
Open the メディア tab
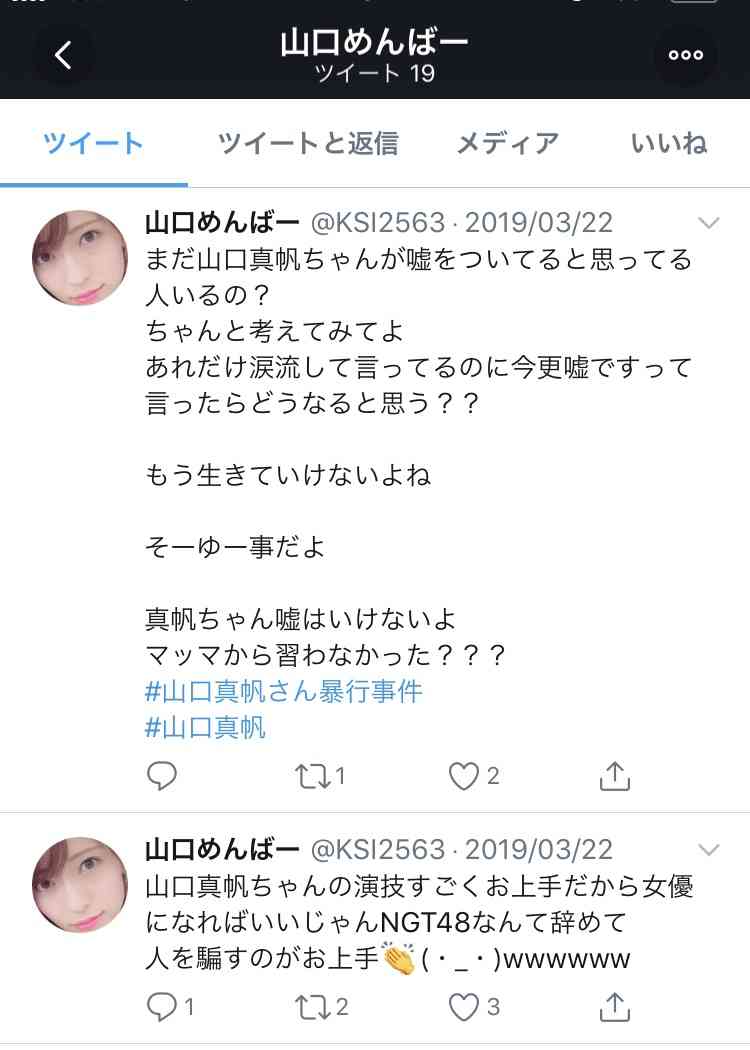tap(507, 144)
